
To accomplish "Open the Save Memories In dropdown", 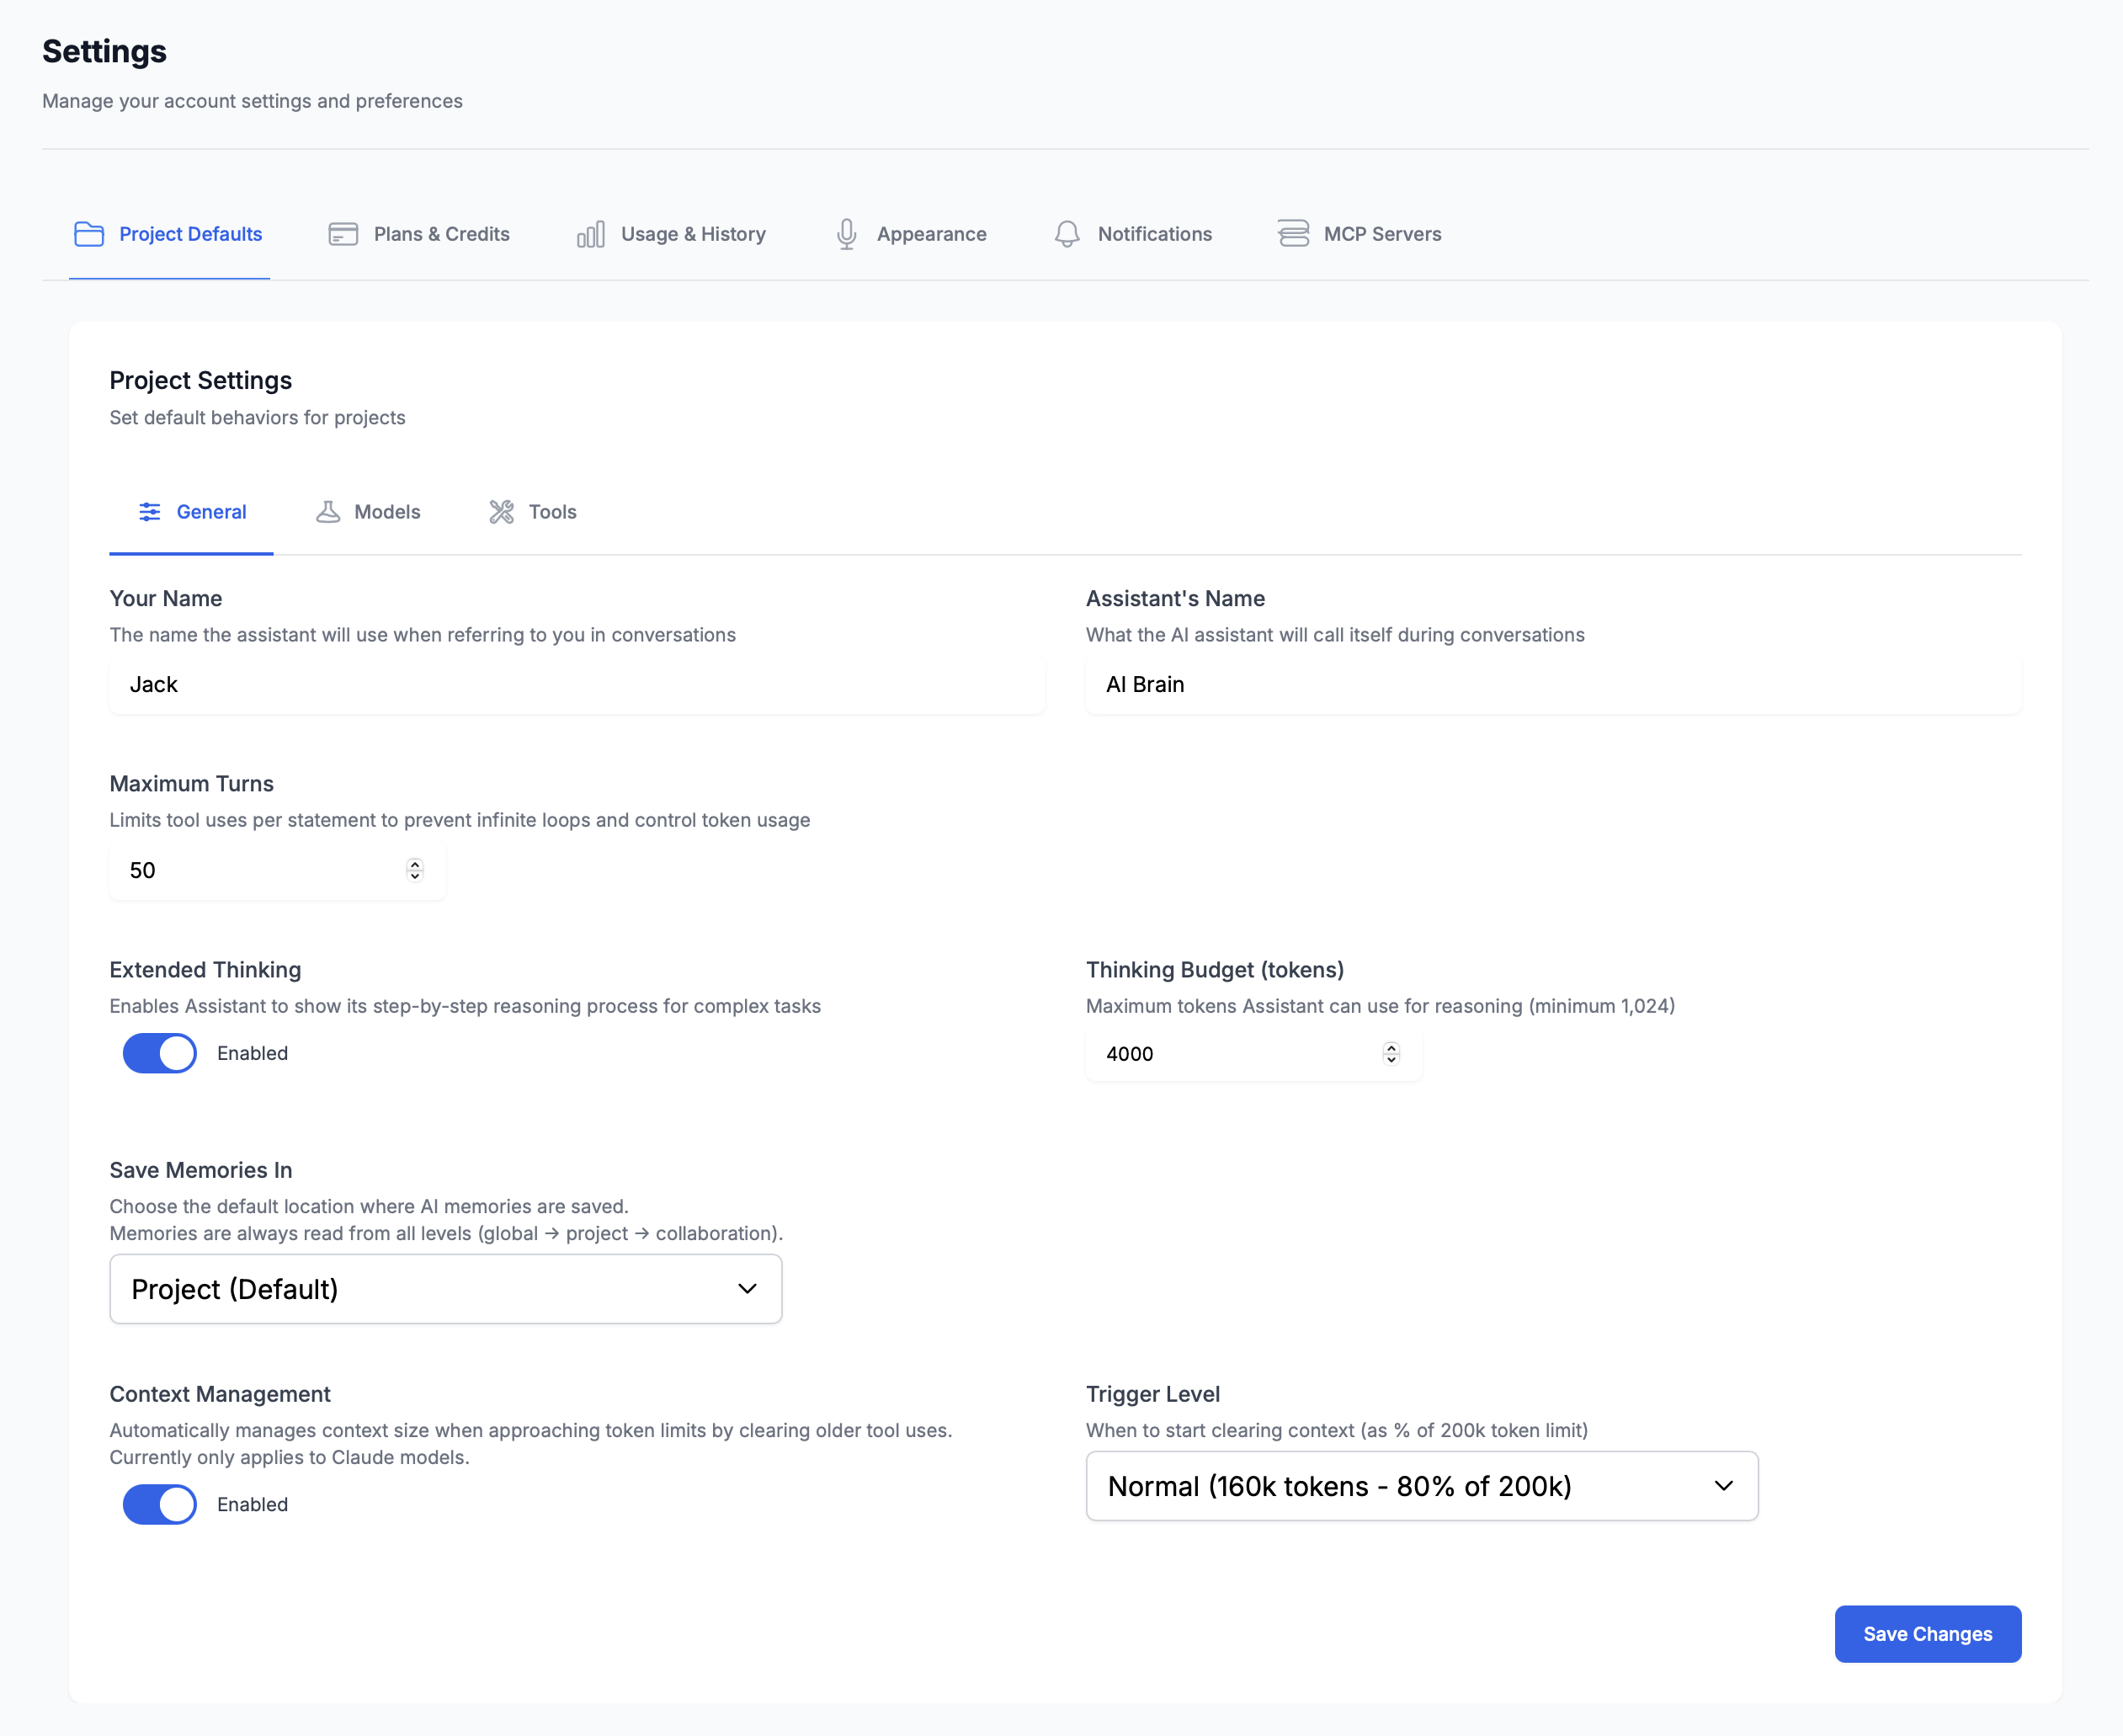I will 445,1289.
